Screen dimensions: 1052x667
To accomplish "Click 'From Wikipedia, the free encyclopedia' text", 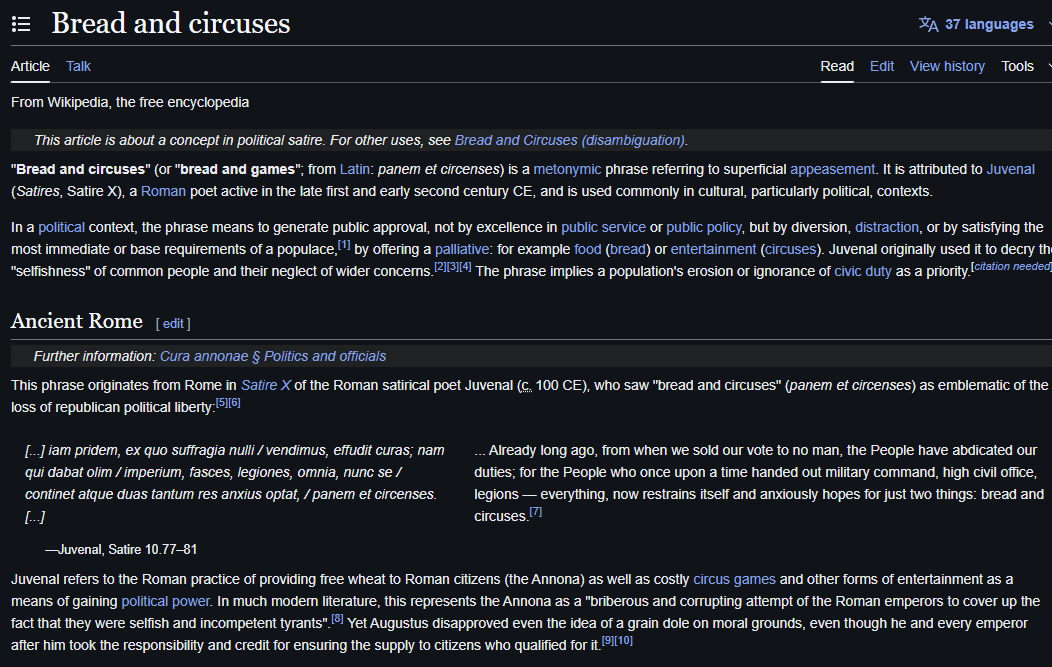I will [129, 103].
